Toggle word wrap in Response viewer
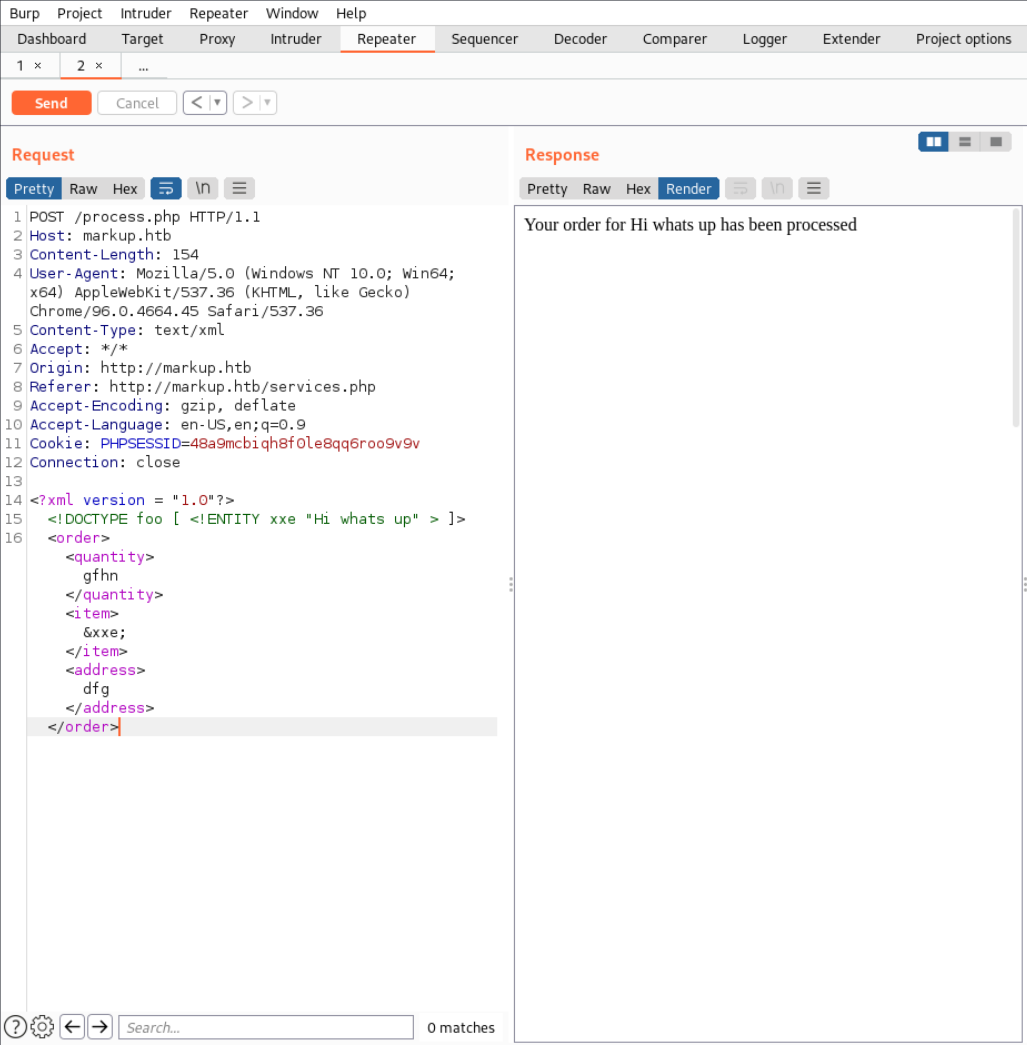The image size is (1027, 1045). point(740,189)
